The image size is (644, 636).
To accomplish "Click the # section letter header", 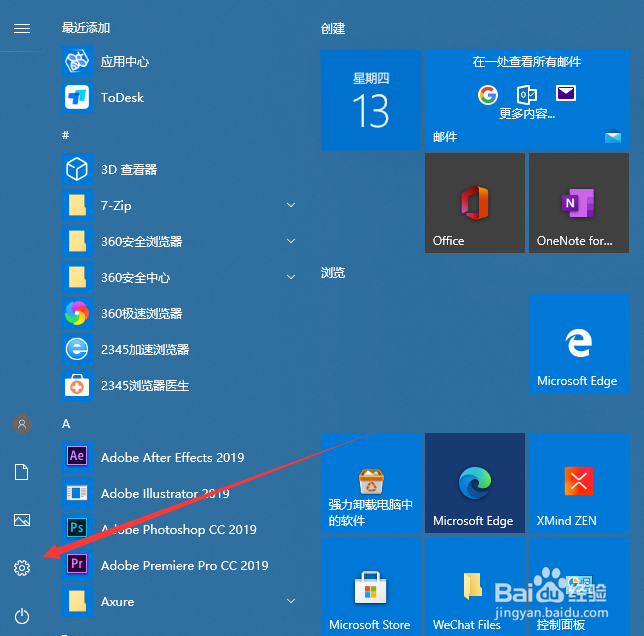I will click(66, 135).
